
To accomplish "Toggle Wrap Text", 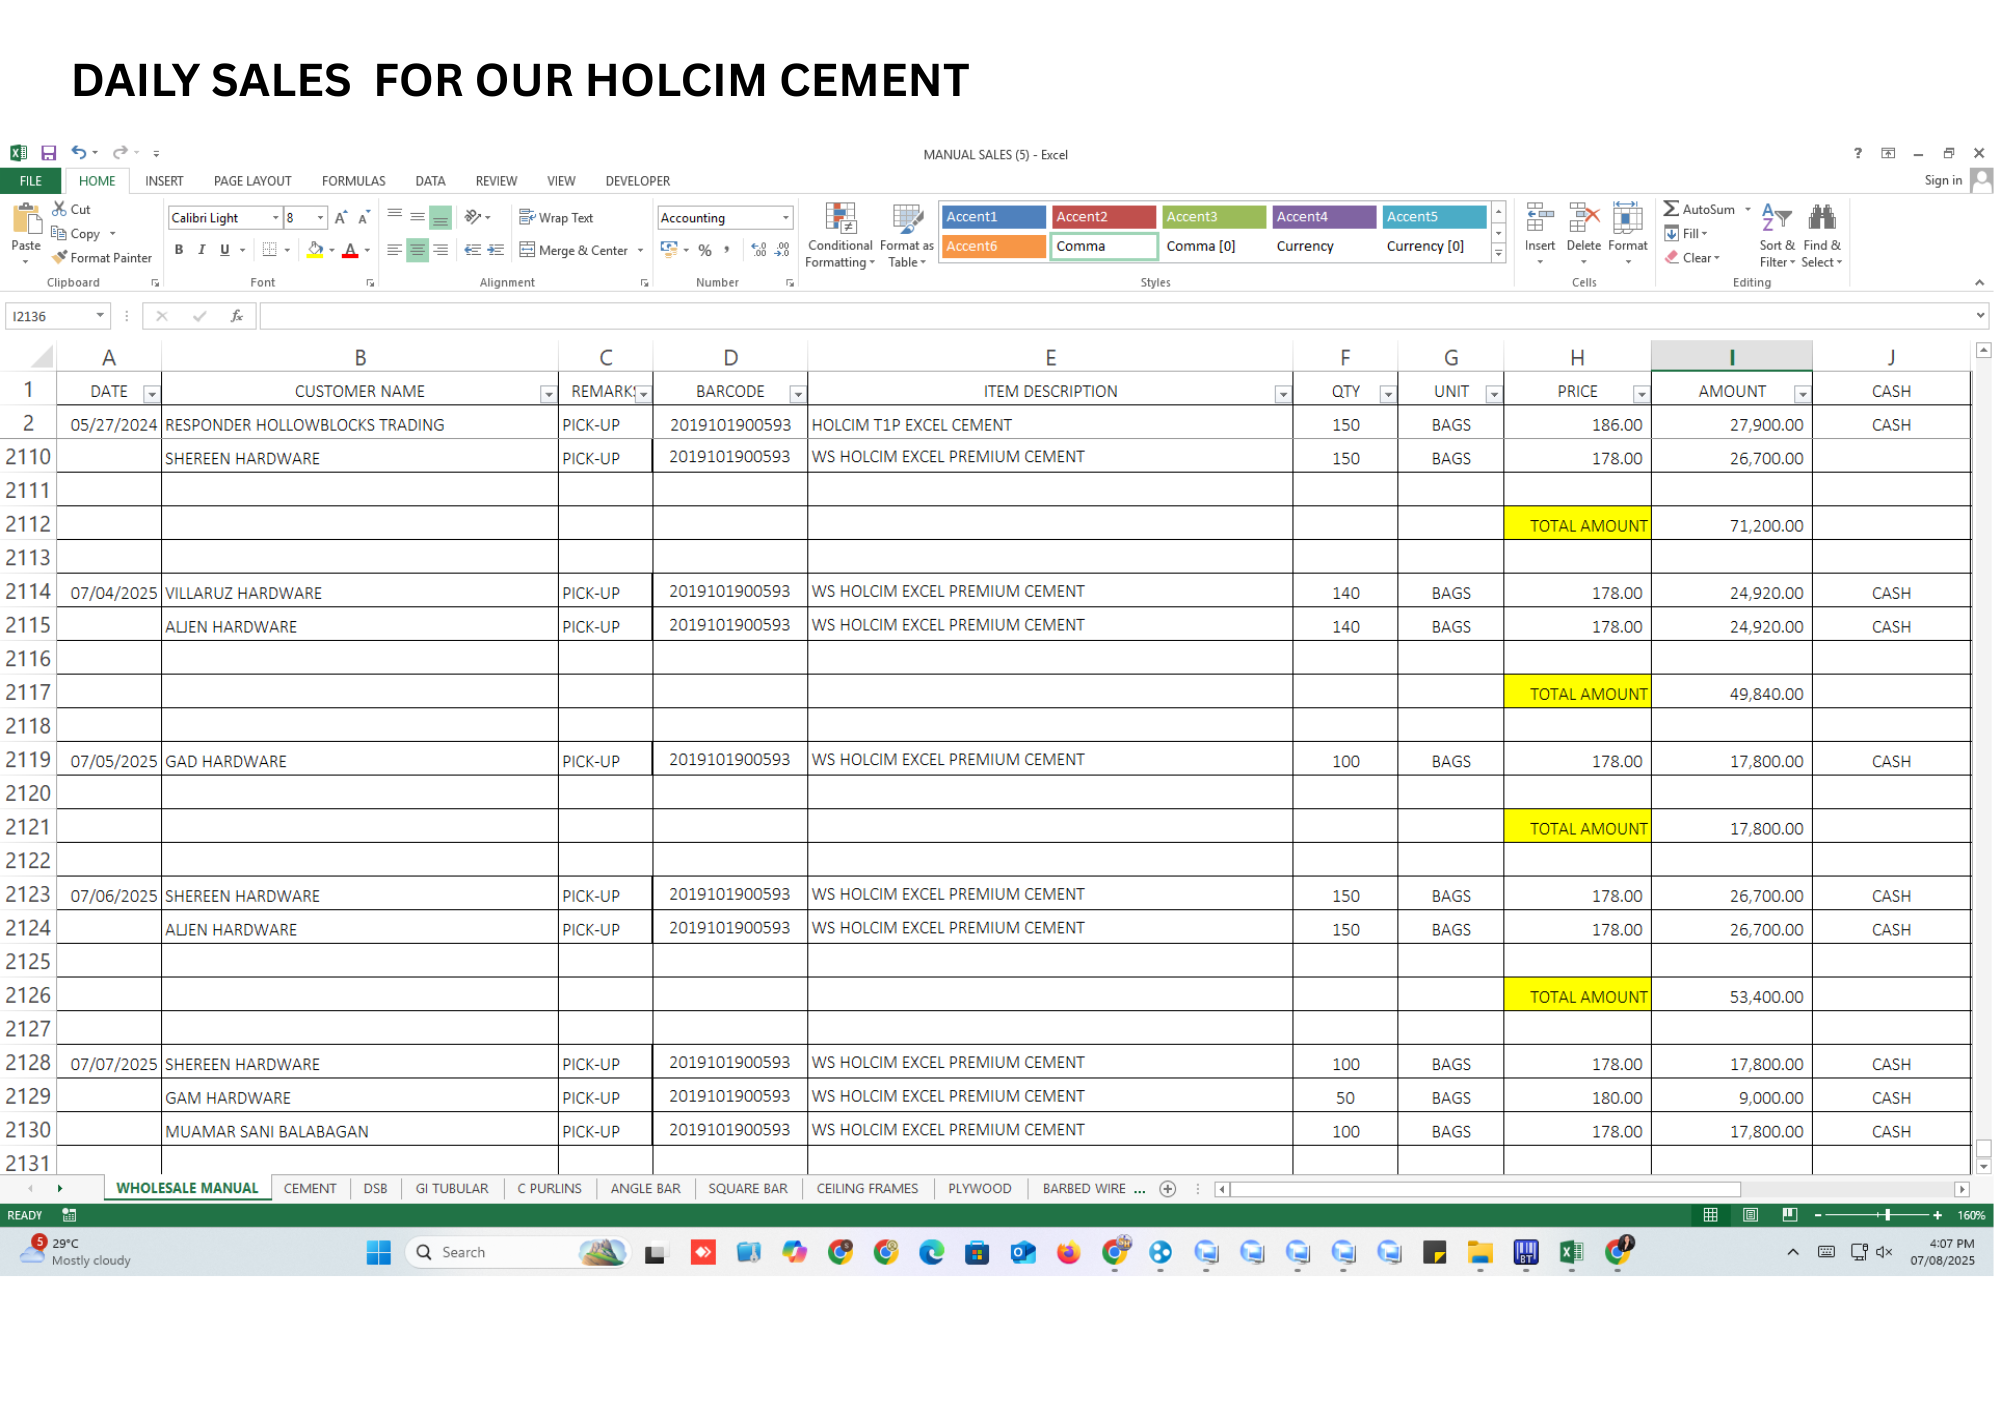I will pyautogui.click(x=557, y=217).
